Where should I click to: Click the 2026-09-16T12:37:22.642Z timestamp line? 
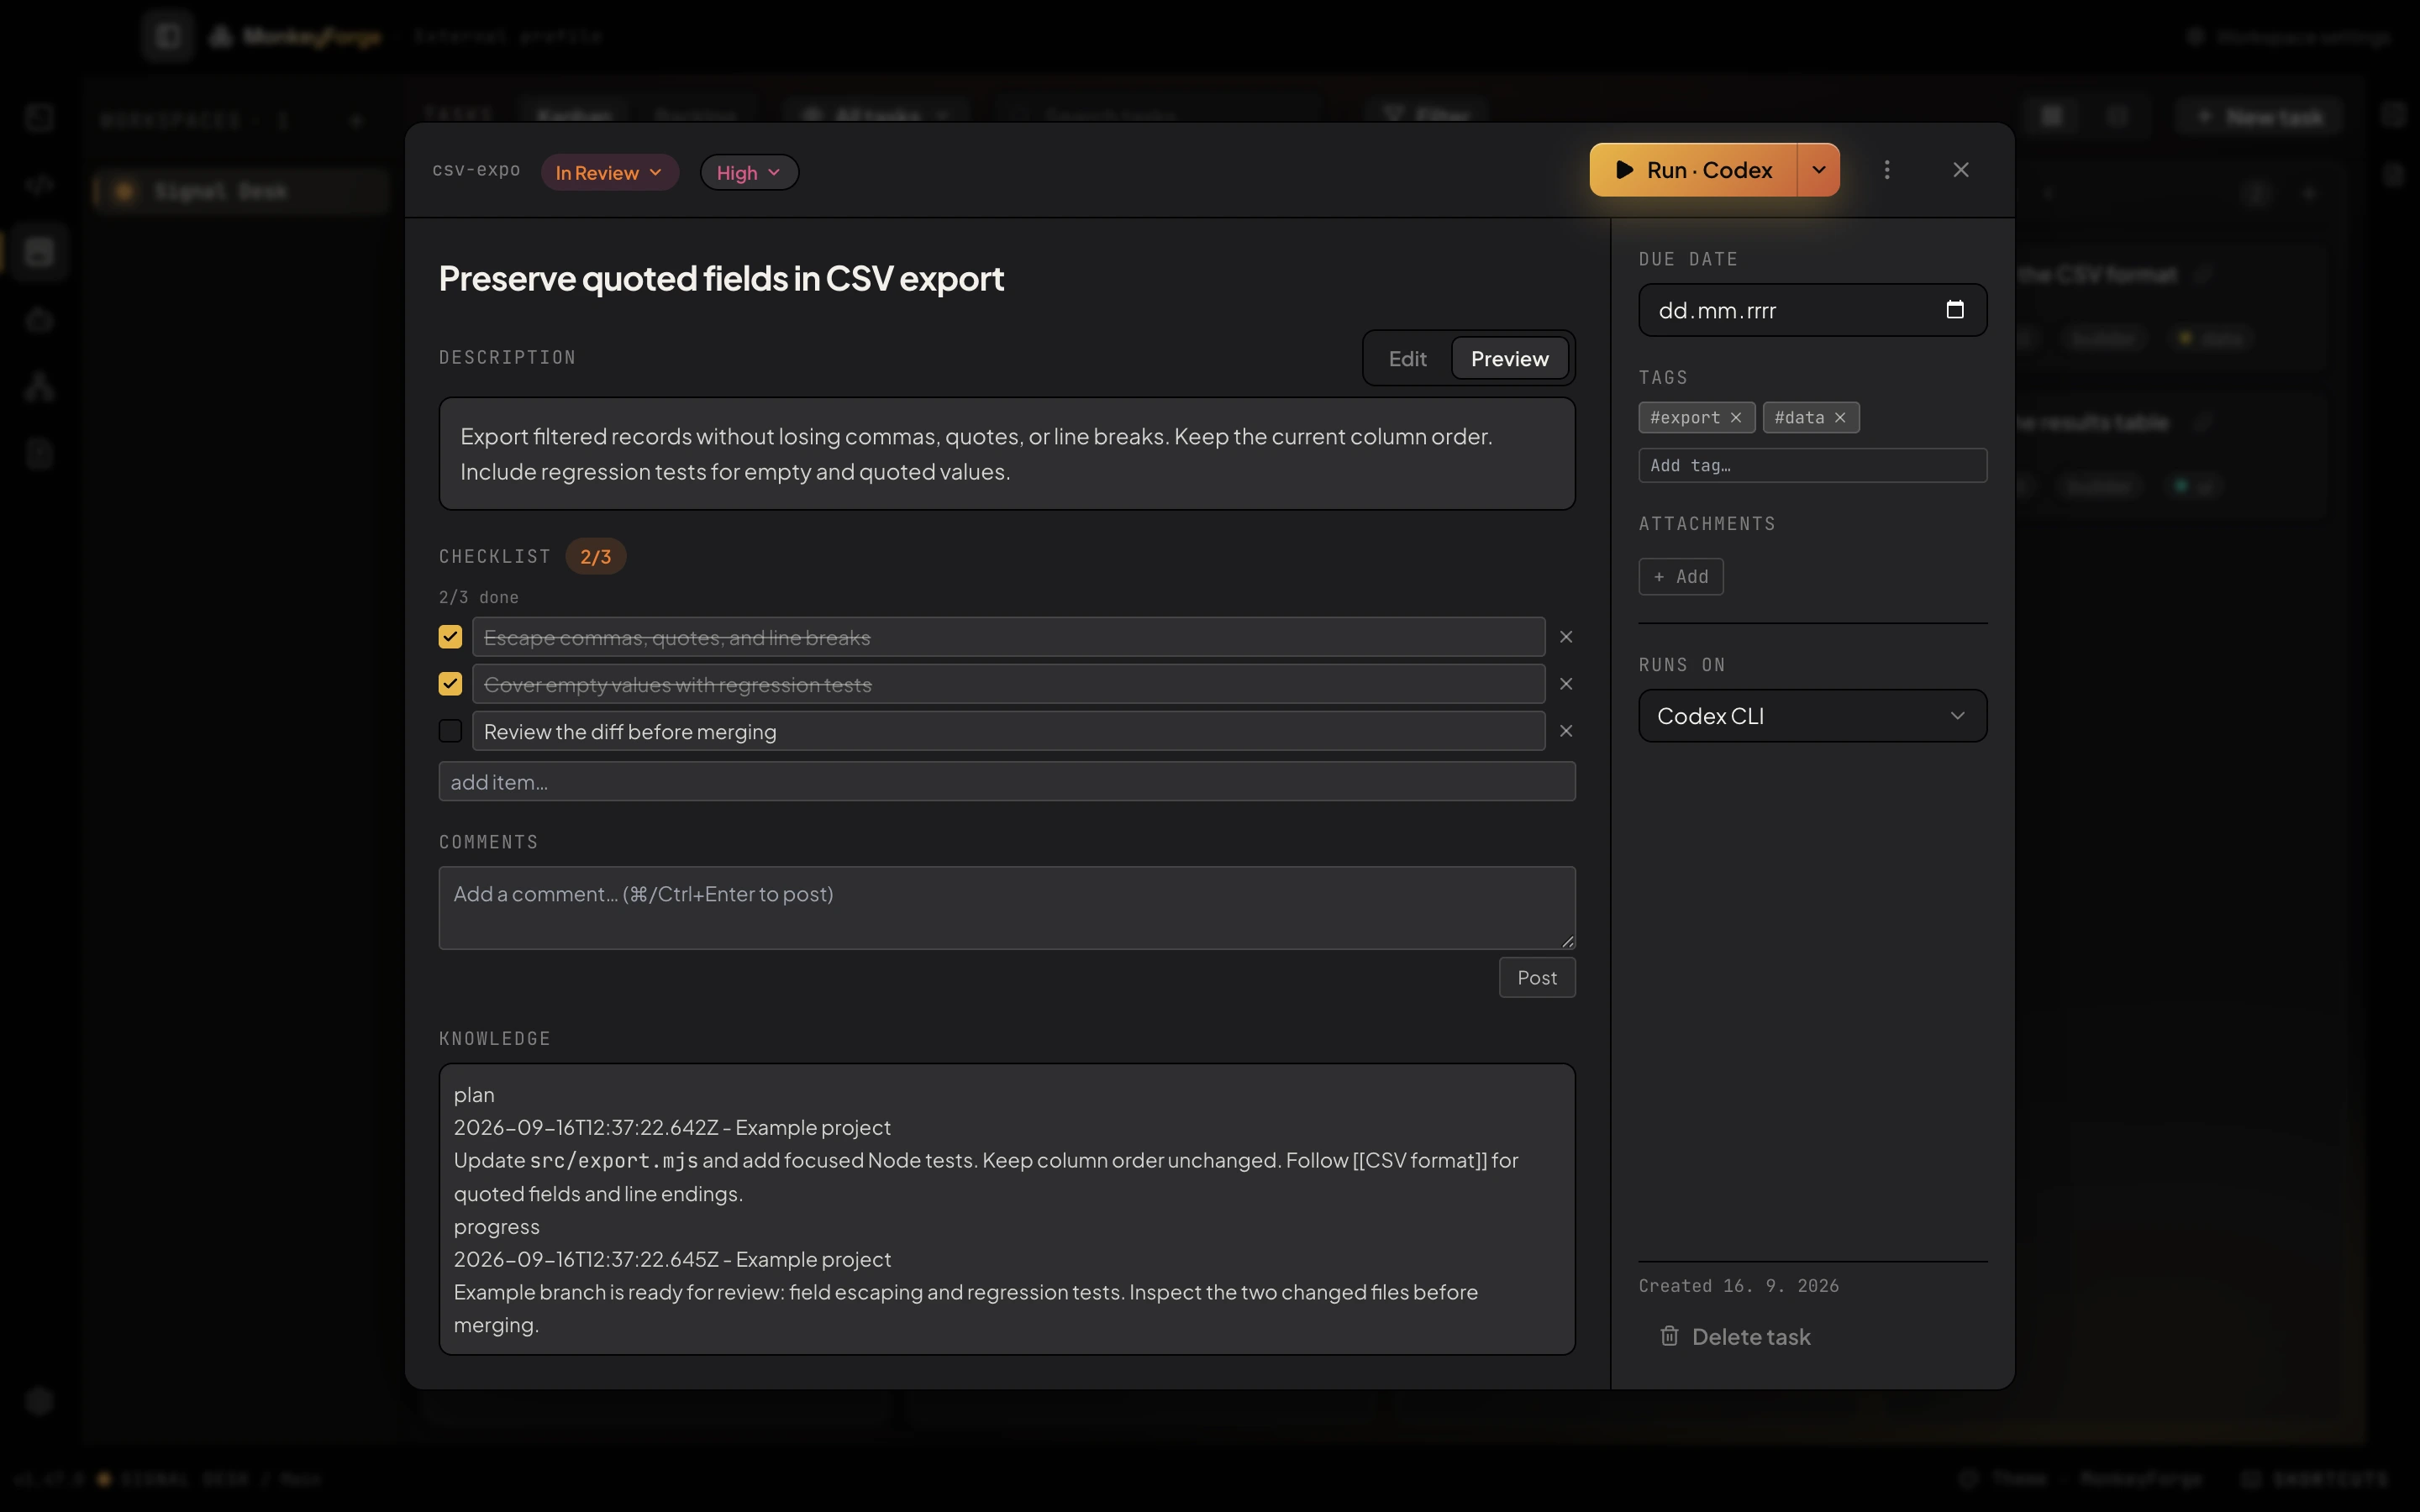672,1127
